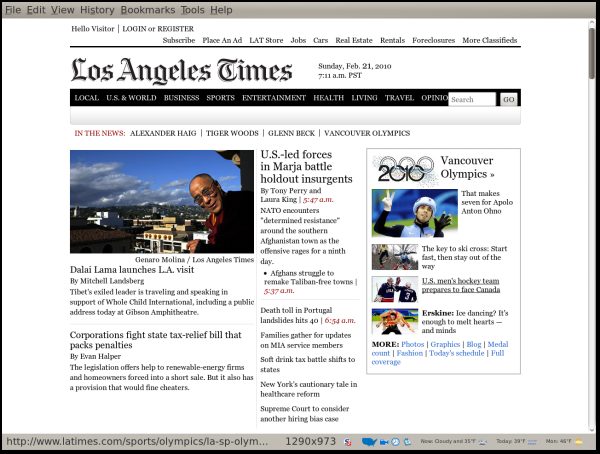Click GLENN BECK in the news bar
Viewport: 600px width, 454px height.
[x=291, y=133]
